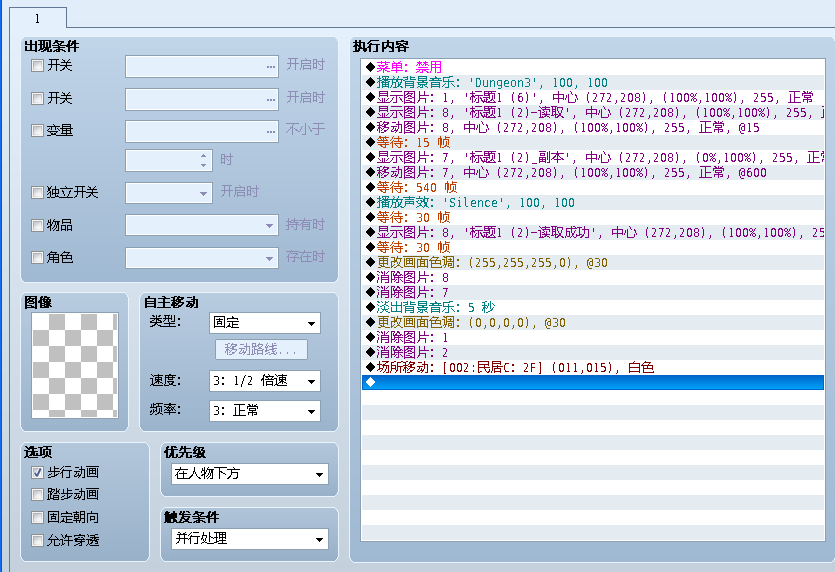Select the 消除图片: 2 command
This screenshot has height=572, width=835.
click(593, 352)
